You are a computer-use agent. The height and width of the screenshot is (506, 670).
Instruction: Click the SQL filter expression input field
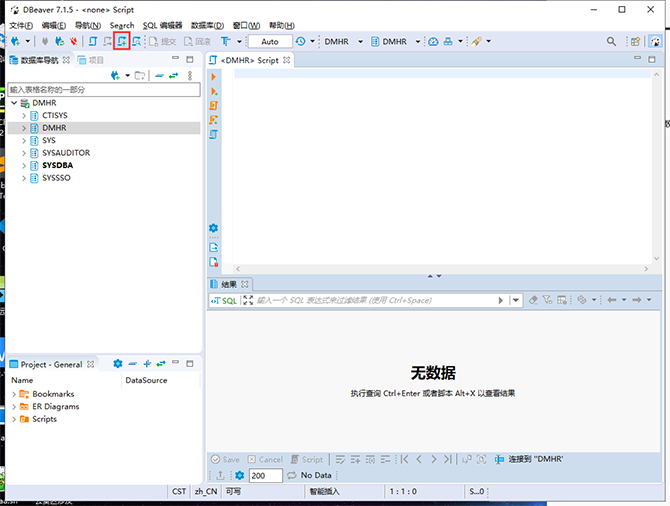coord(375,300)
